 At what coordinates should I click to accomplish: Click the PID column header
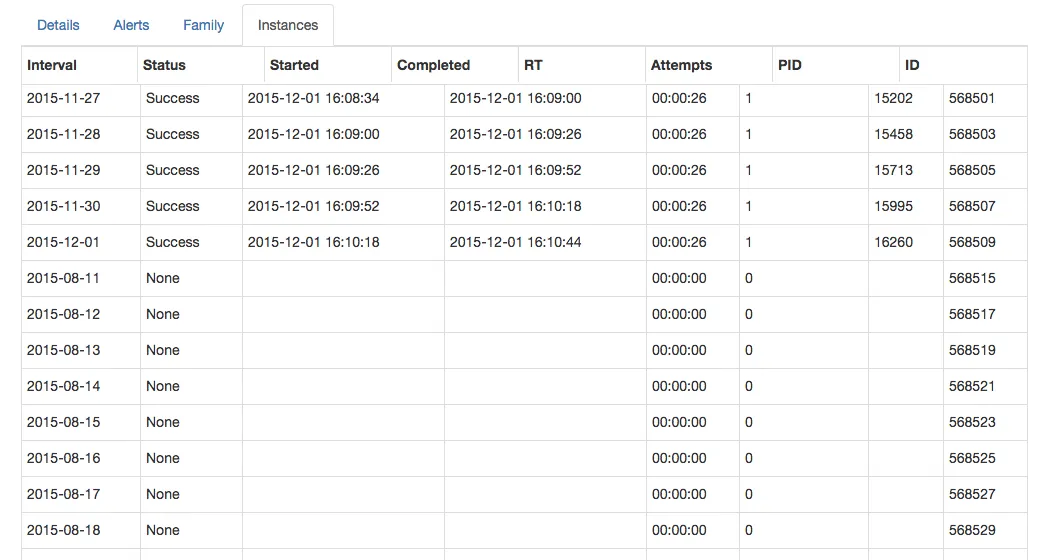pyautogui.click(x=790, y=65)
